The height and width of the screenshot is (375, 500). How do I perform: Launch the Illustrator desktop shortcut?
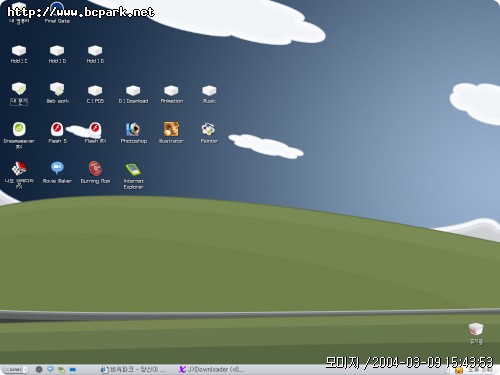pyautogui.click(x=171, y=133)
